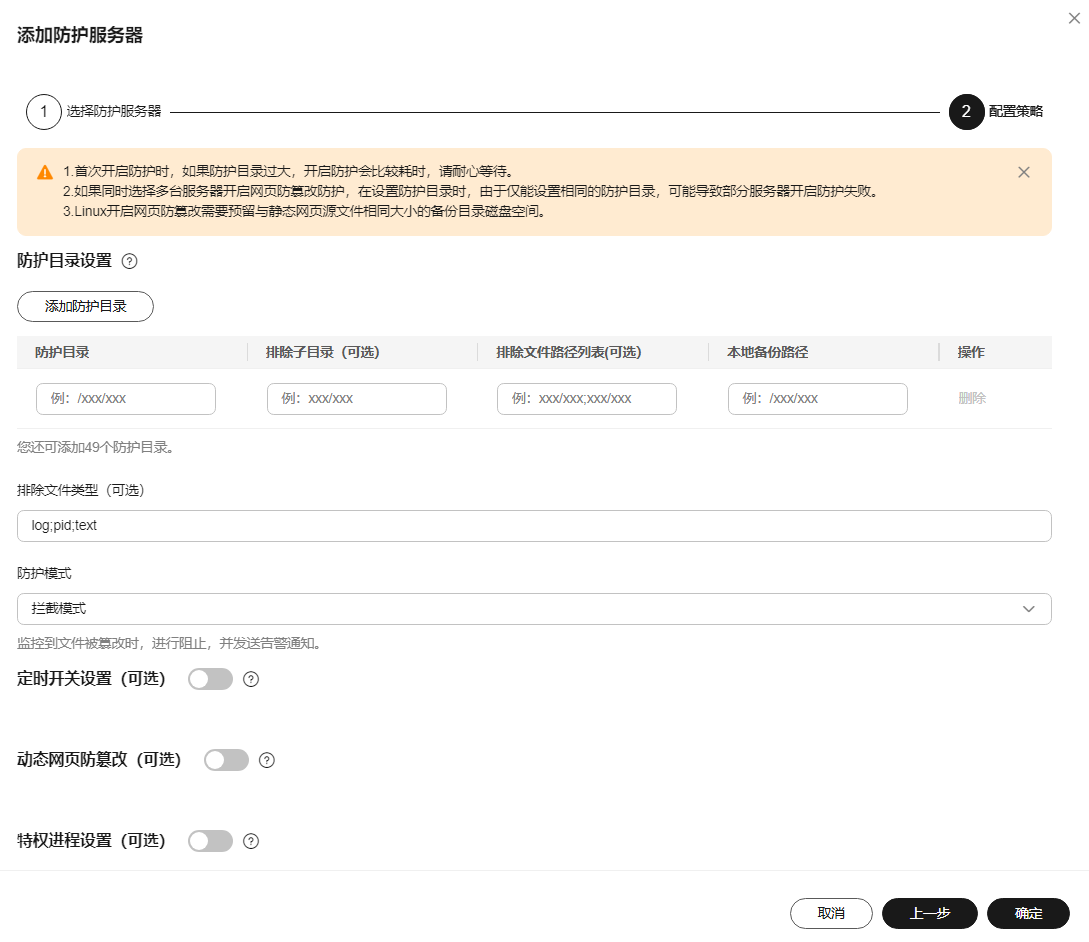Open help icon next to 定时开关设置

tap(251, 679)
